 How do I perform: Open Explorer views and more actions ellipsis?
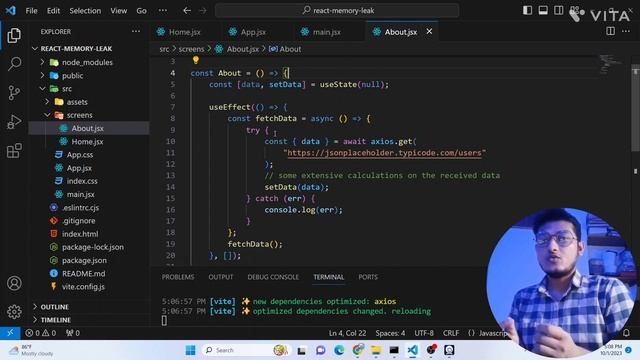(136, 31)
